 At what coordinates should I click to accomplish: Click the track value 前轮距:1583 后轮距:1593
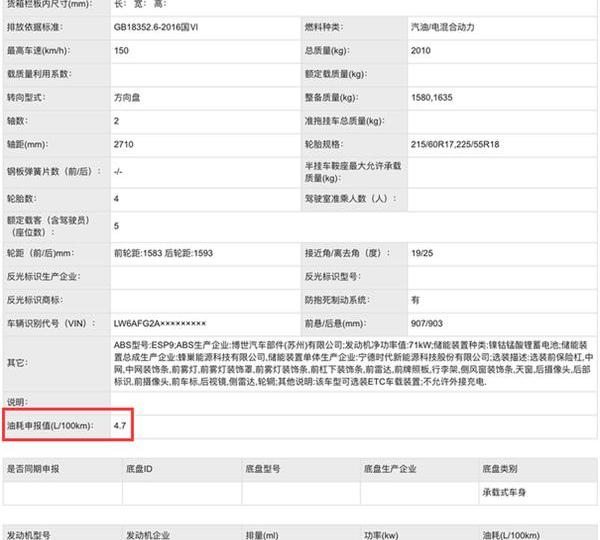pyautogui.click(x=163, y=253)
